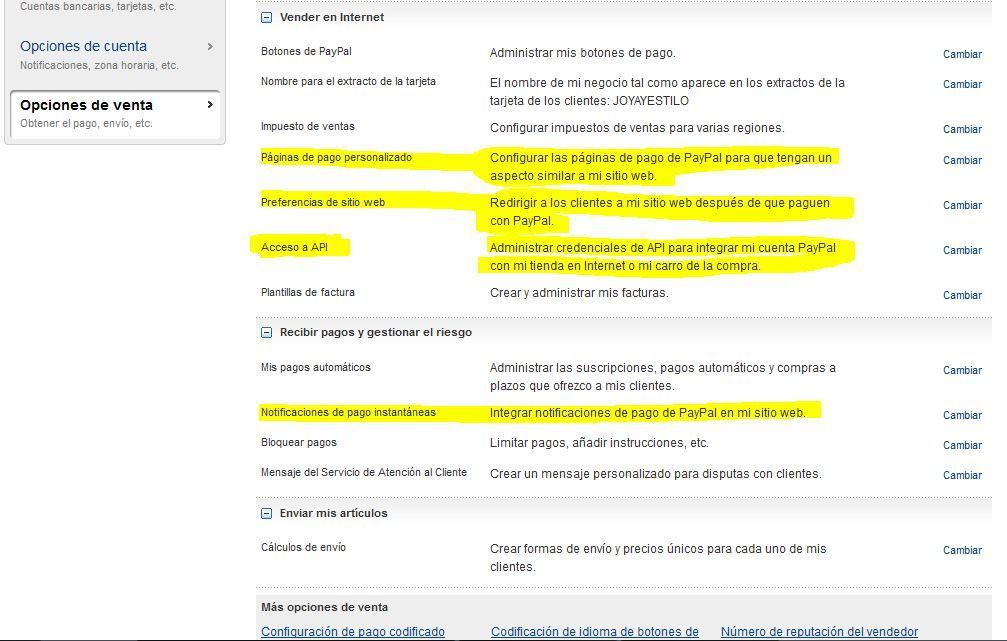
Task: Click the Botones de PayPal label
Action: pos(306,51)
